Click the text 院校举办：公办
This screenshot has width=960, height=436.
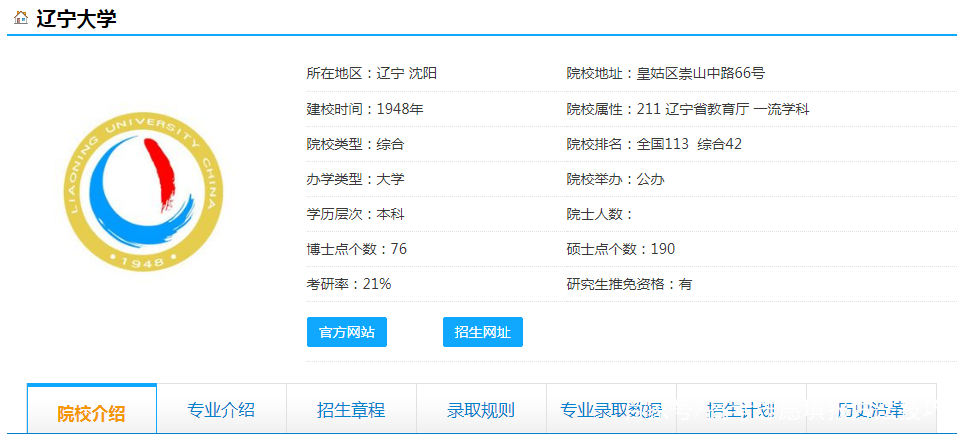click(x=615, y=179)
